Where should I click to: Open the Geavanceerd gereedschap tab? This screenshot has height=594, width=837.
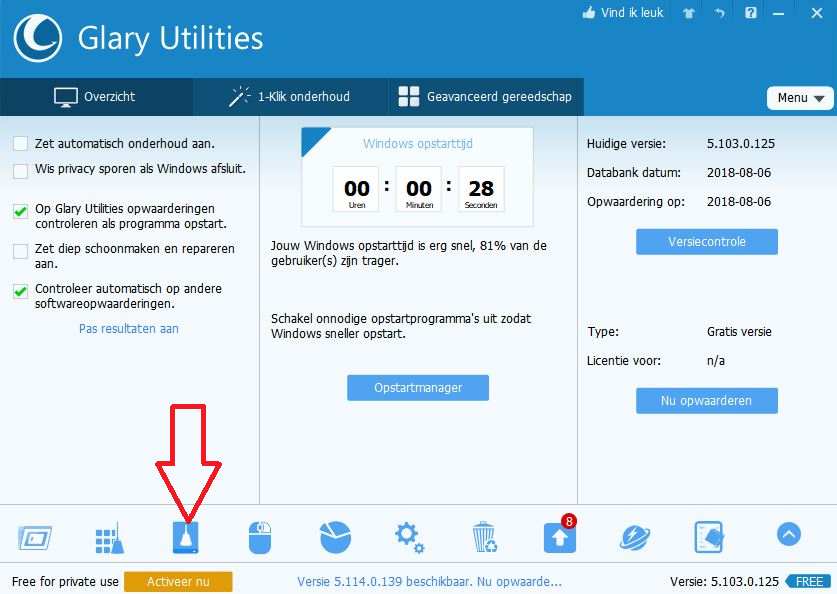coord(486,97)
